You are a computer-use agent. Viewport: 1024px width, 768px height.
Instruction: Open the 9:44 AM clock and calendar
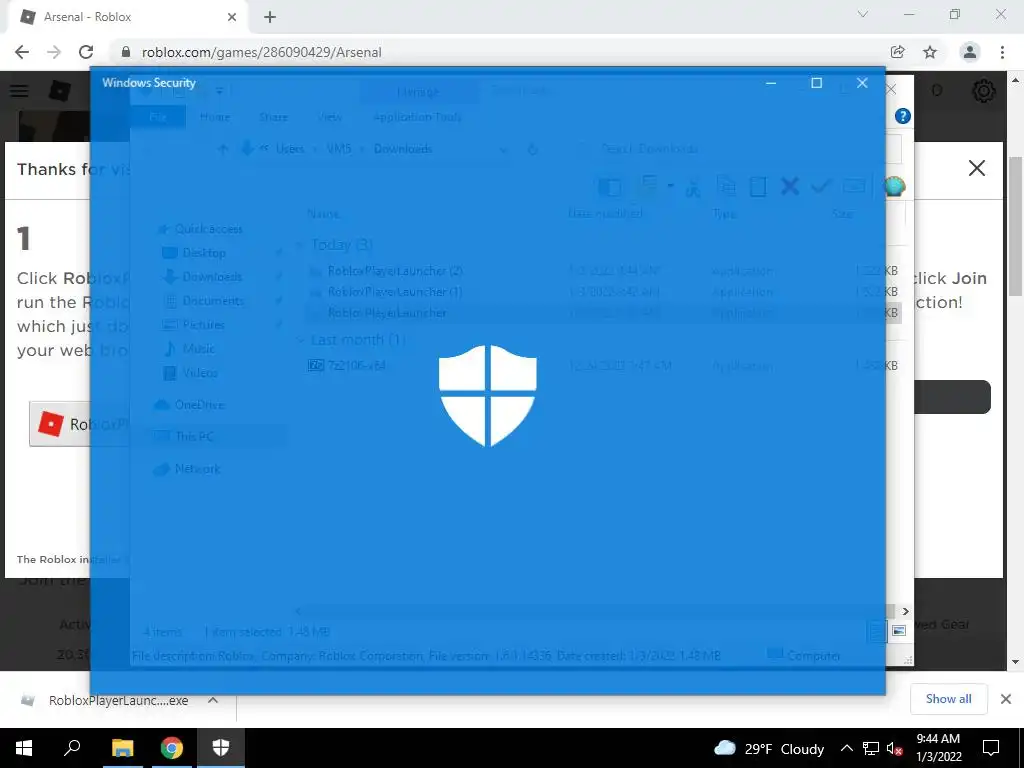[938, 748]
